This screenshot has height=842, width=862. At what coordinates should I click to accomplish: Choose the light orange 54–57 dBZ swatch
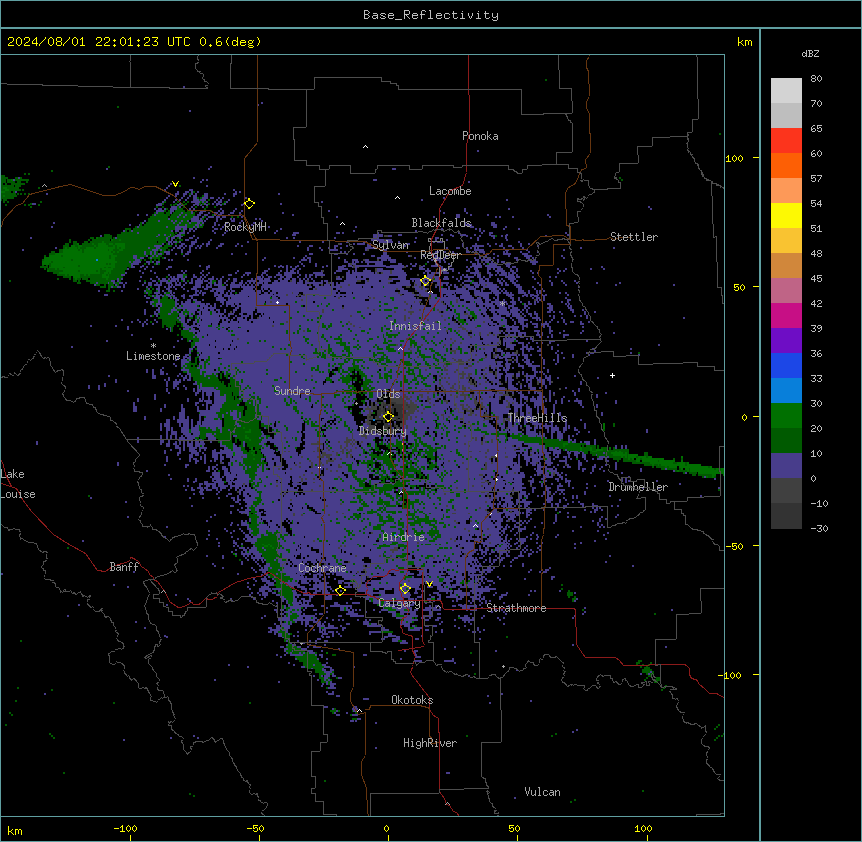786,191
